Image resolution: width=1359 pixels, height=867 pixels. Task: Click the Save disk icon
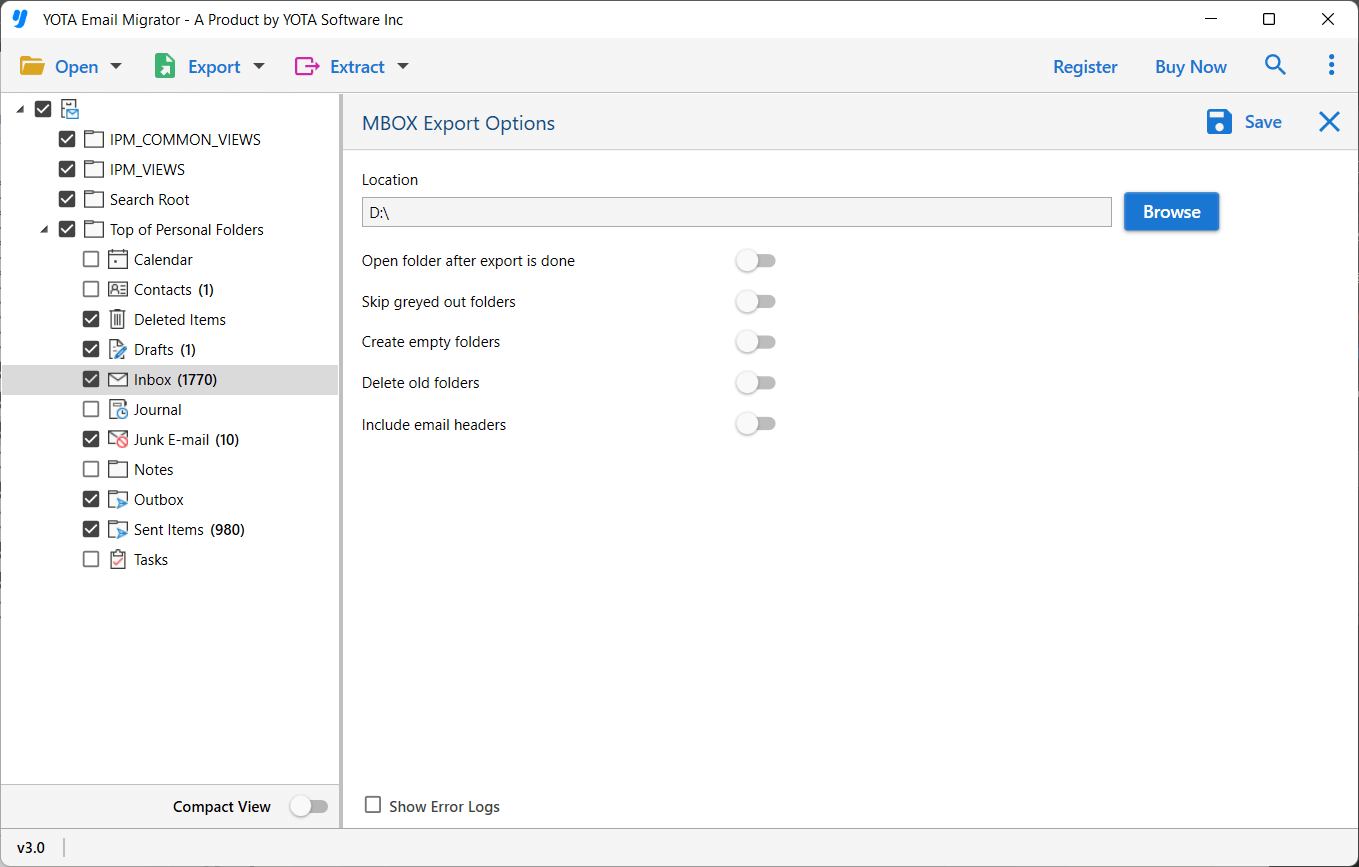pos(1219,121)
